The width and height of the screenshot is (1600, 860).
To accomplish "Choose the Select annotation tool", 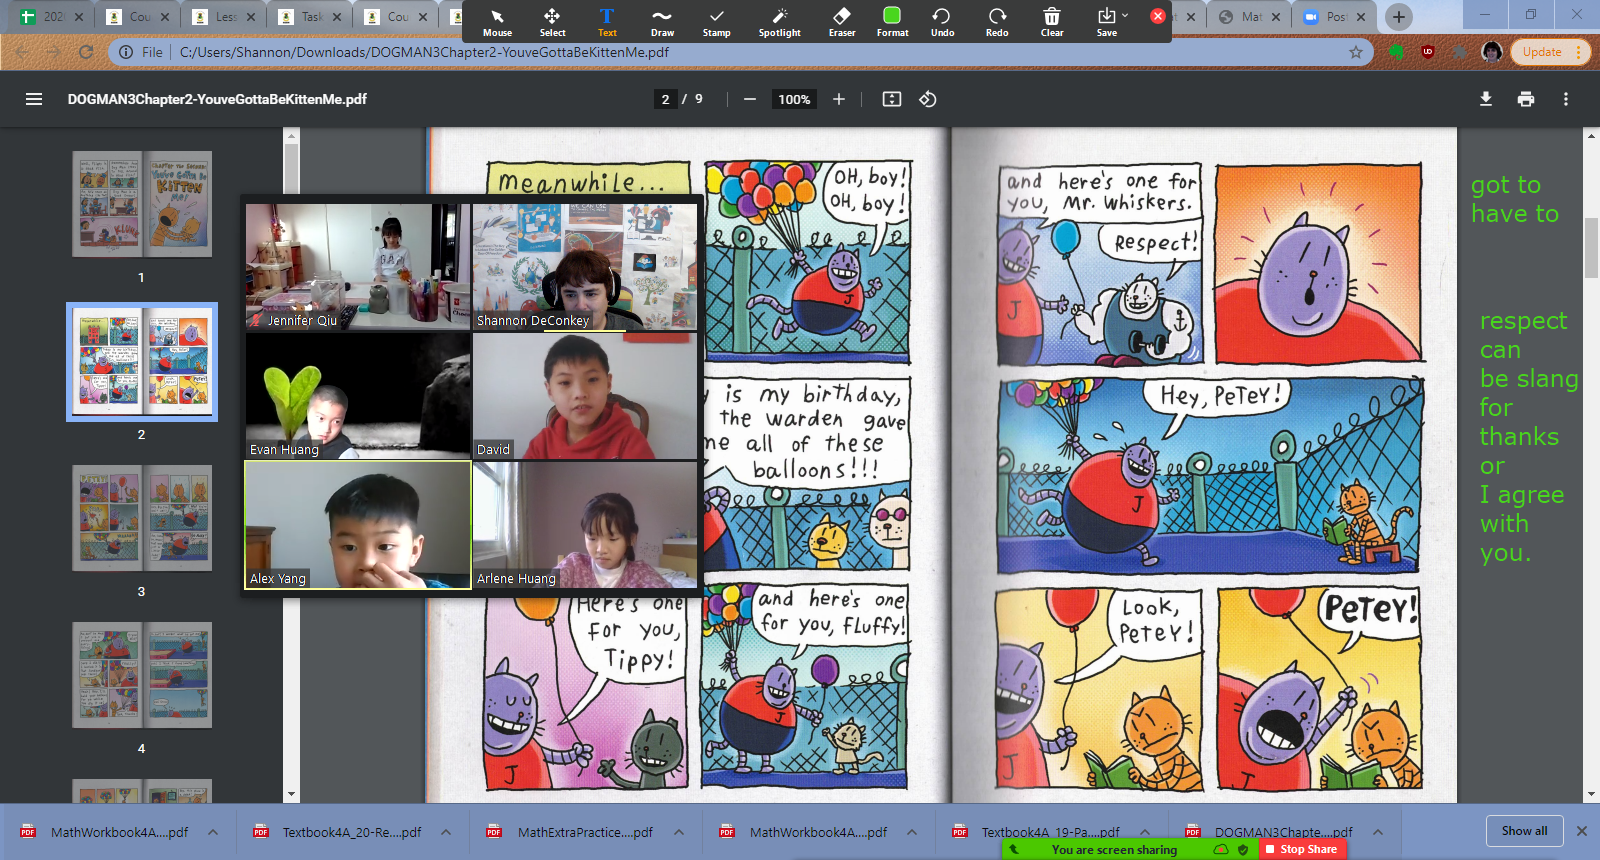I will pyautogui.click(x=552, y=22).
